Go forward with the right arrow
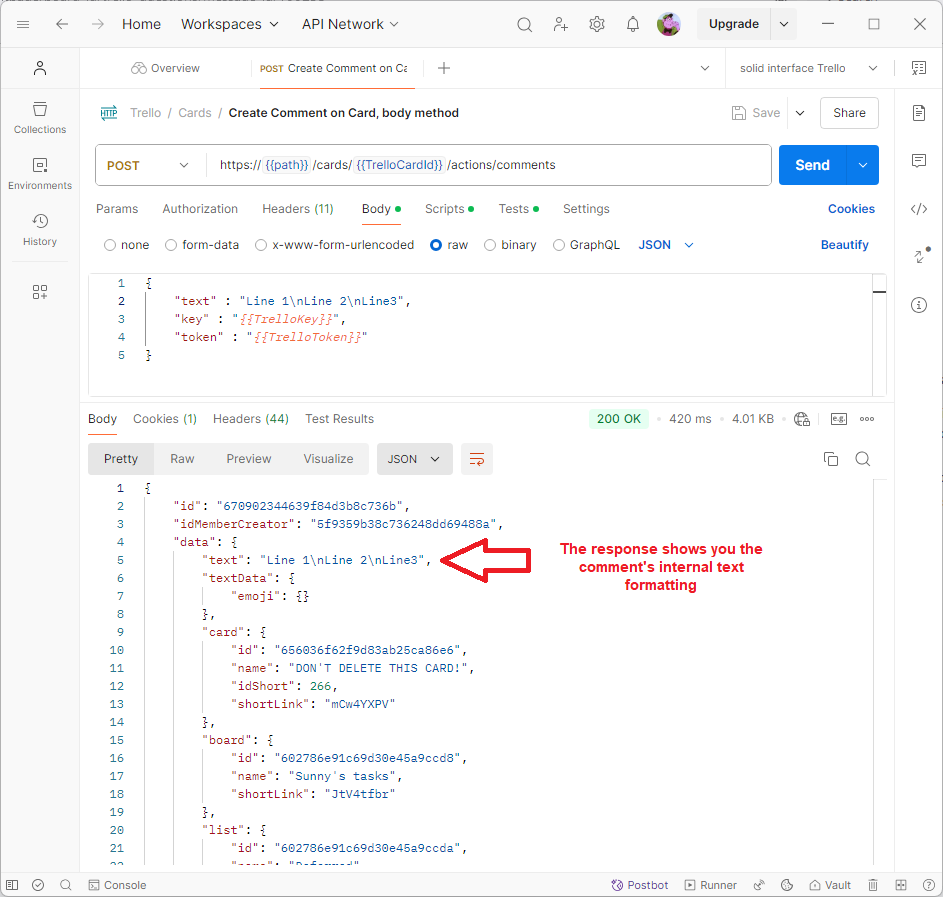Viewport: 948px width, 902px height. click(x=97, y=24)
